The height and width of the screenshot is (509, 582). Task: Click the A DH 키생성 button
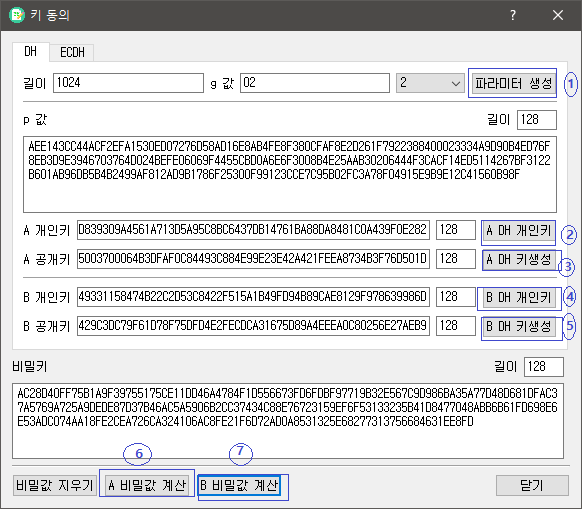pyautogui.click(x=520, y=260)
